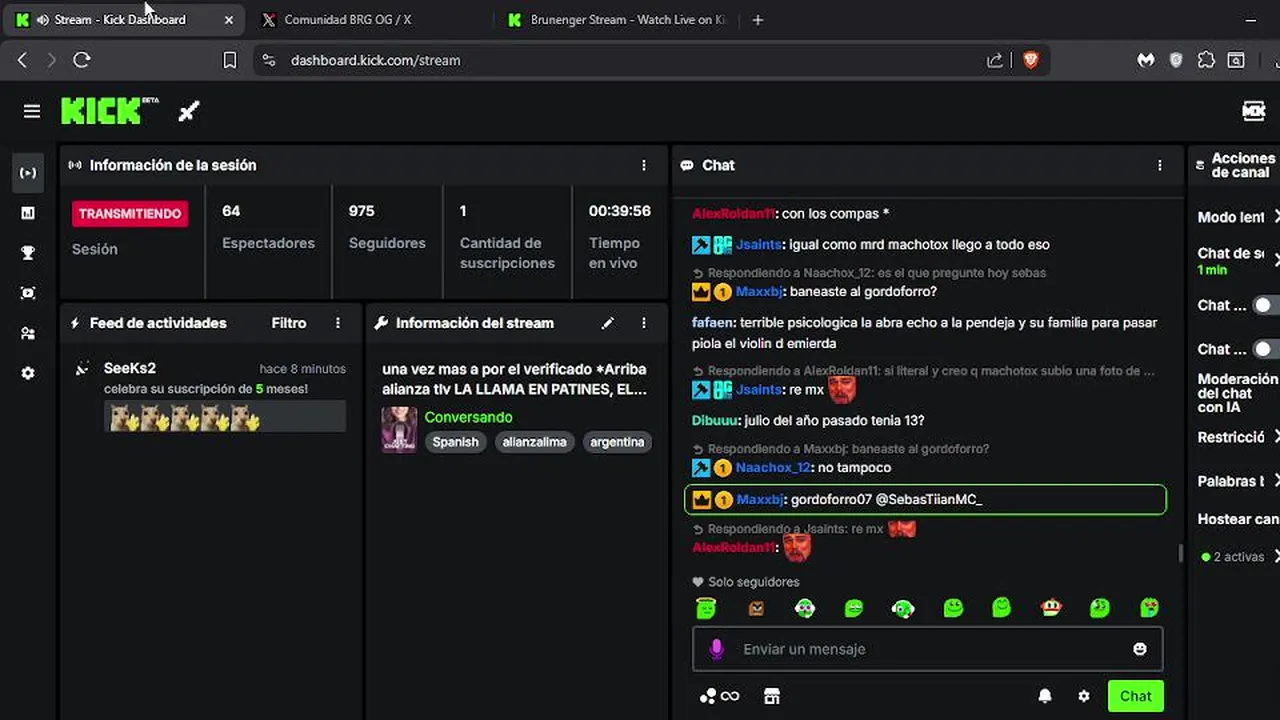
Task: Click the purple microphone icon in the message box
Action: click(716, 649)
